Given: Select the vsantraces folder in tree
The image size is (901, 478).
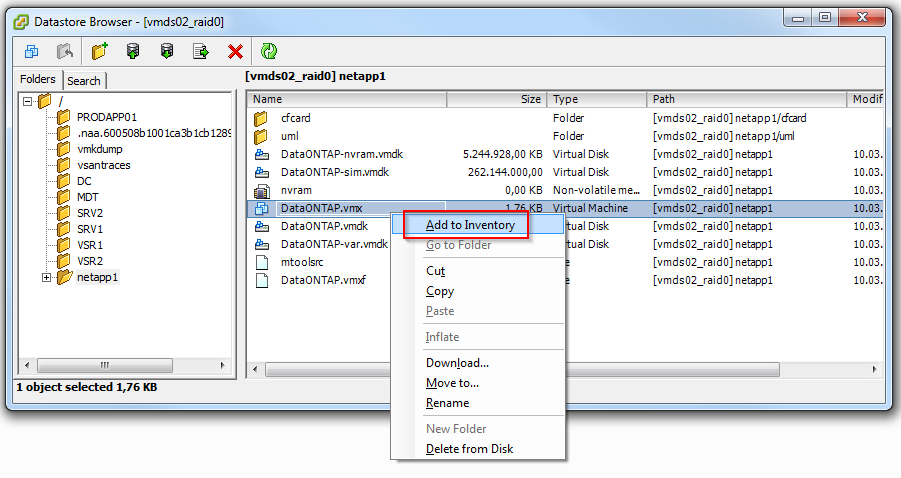Looking at the screenshot, I should (103, 165).
